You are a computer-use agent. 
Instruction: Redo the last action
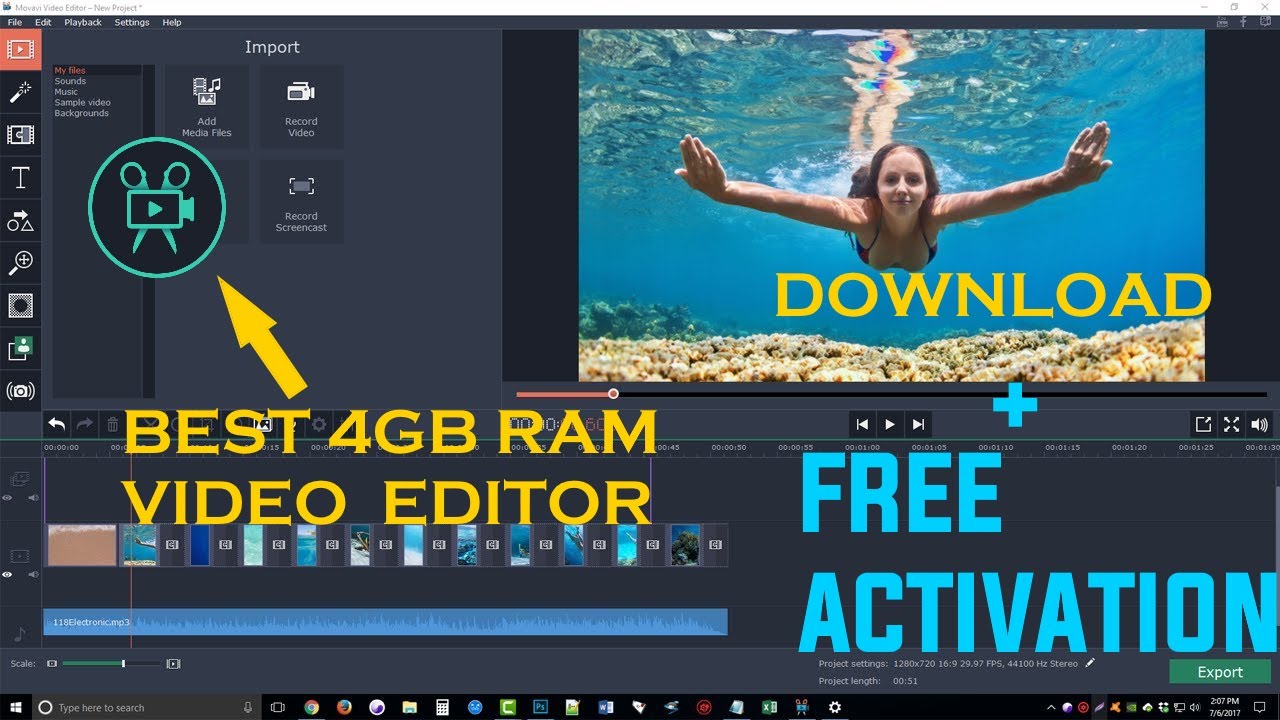pos(85,424)
